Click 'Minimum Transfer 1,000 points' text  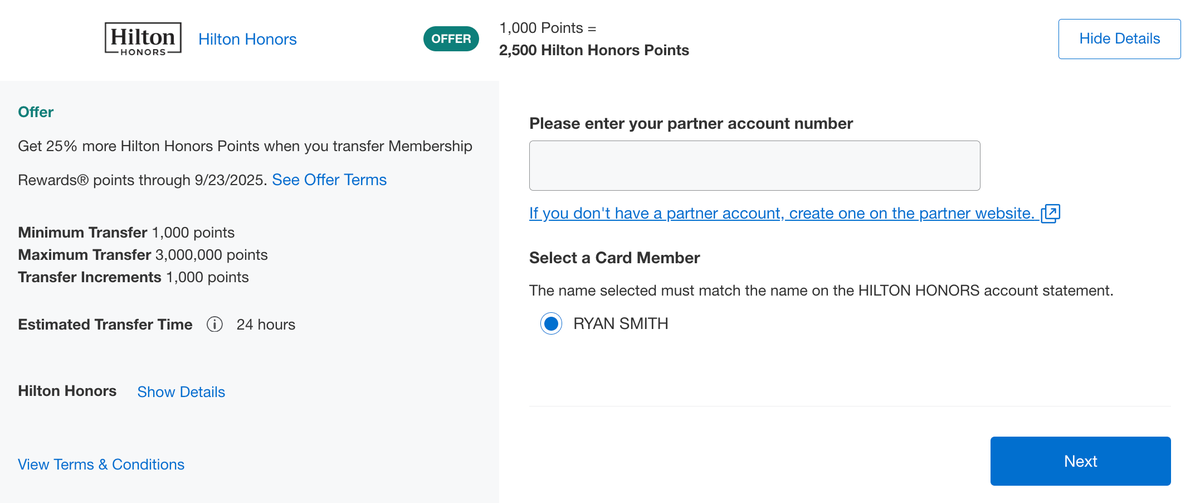(127, 233)
